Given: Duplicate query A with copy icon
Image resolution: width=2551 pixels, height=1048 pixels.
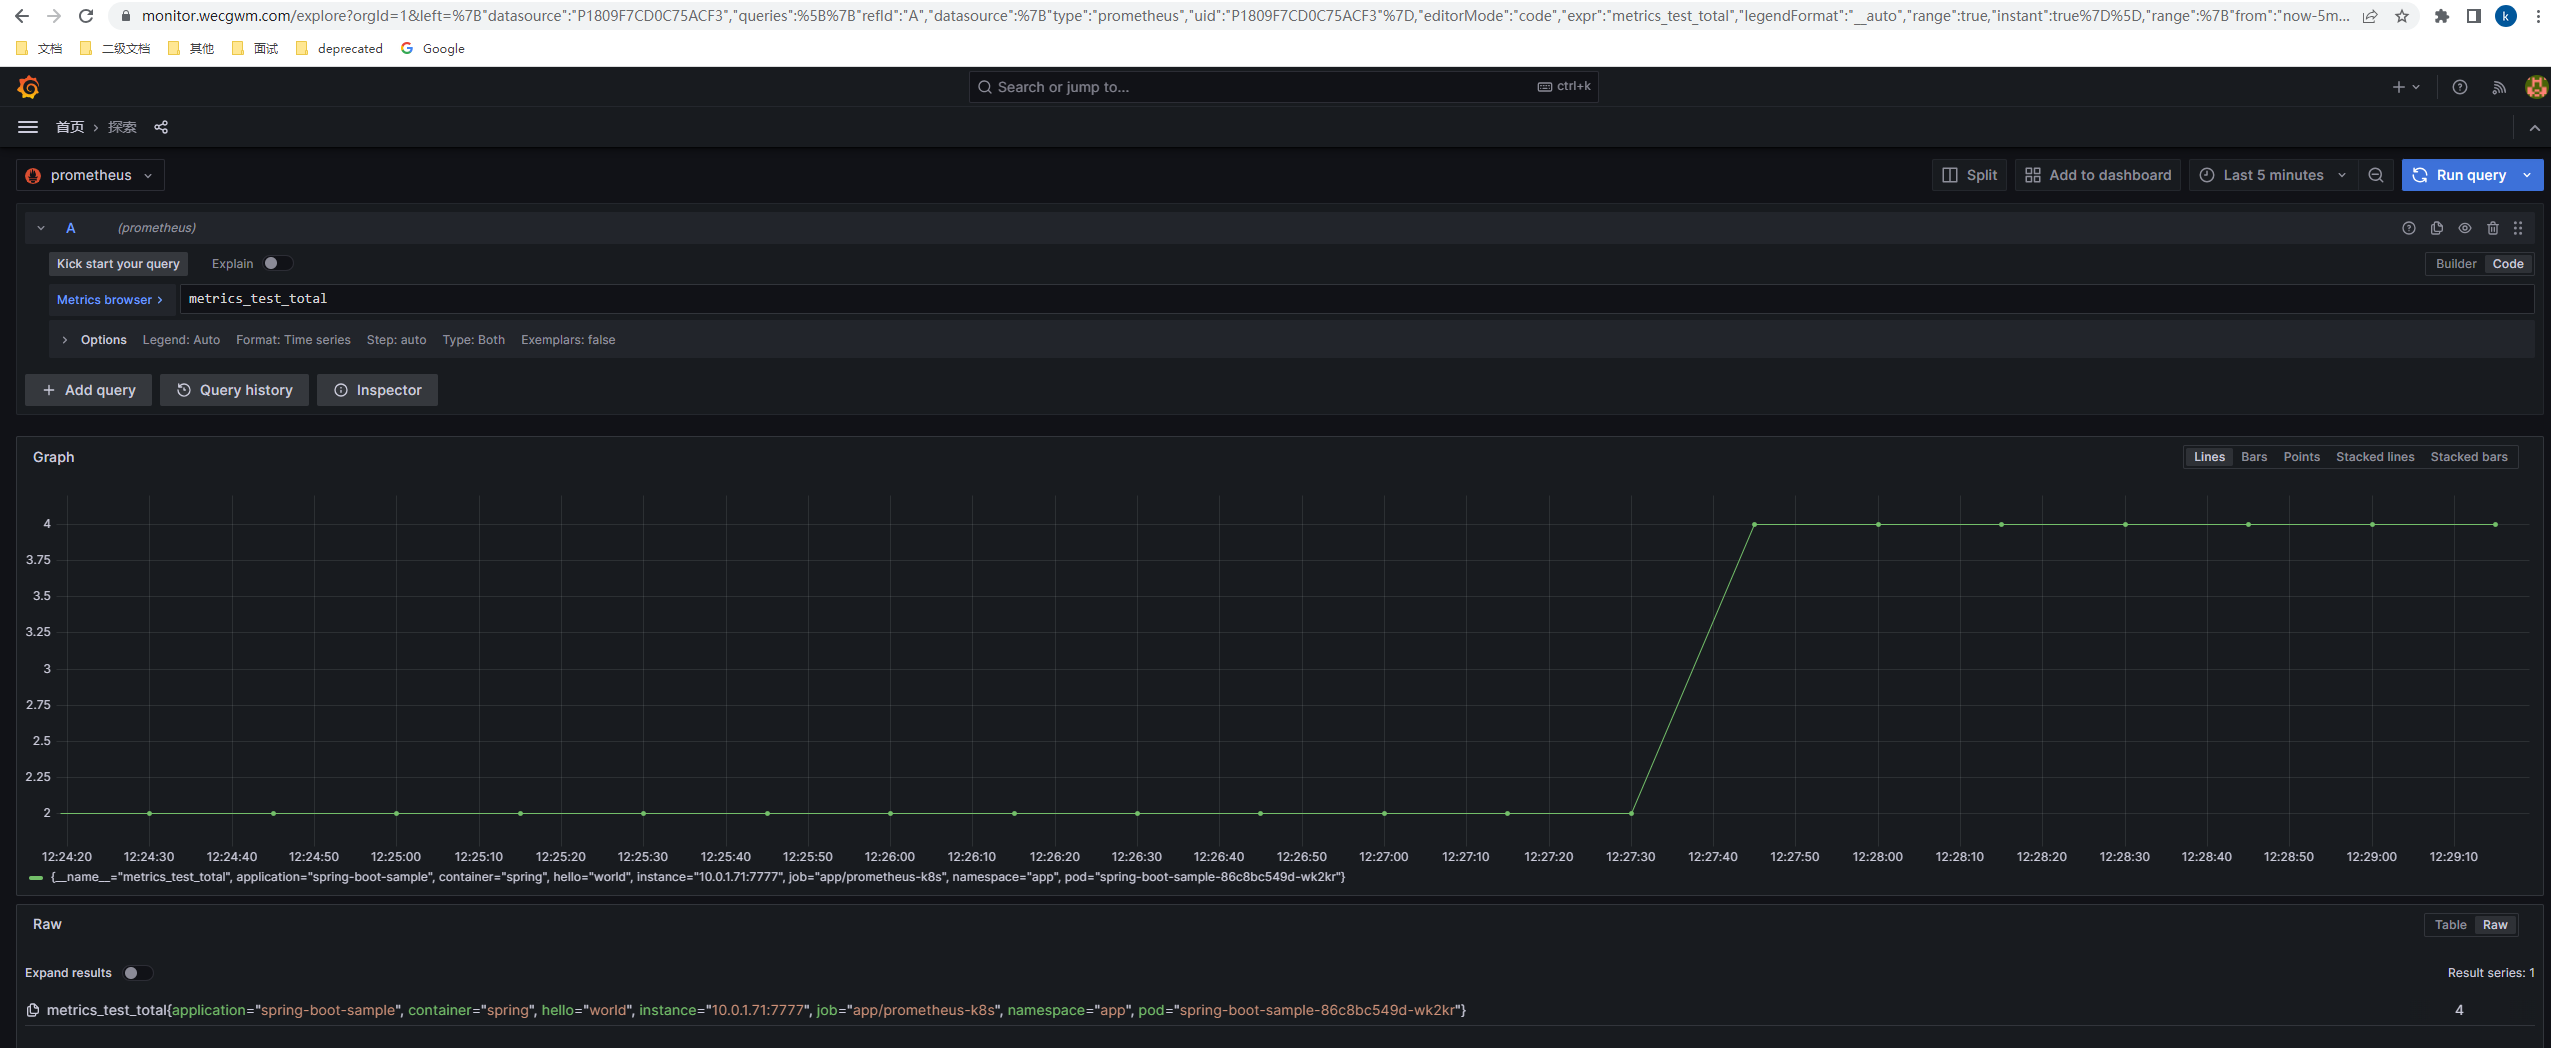Looking at the screenshot, I should (x=2436, y=228).
